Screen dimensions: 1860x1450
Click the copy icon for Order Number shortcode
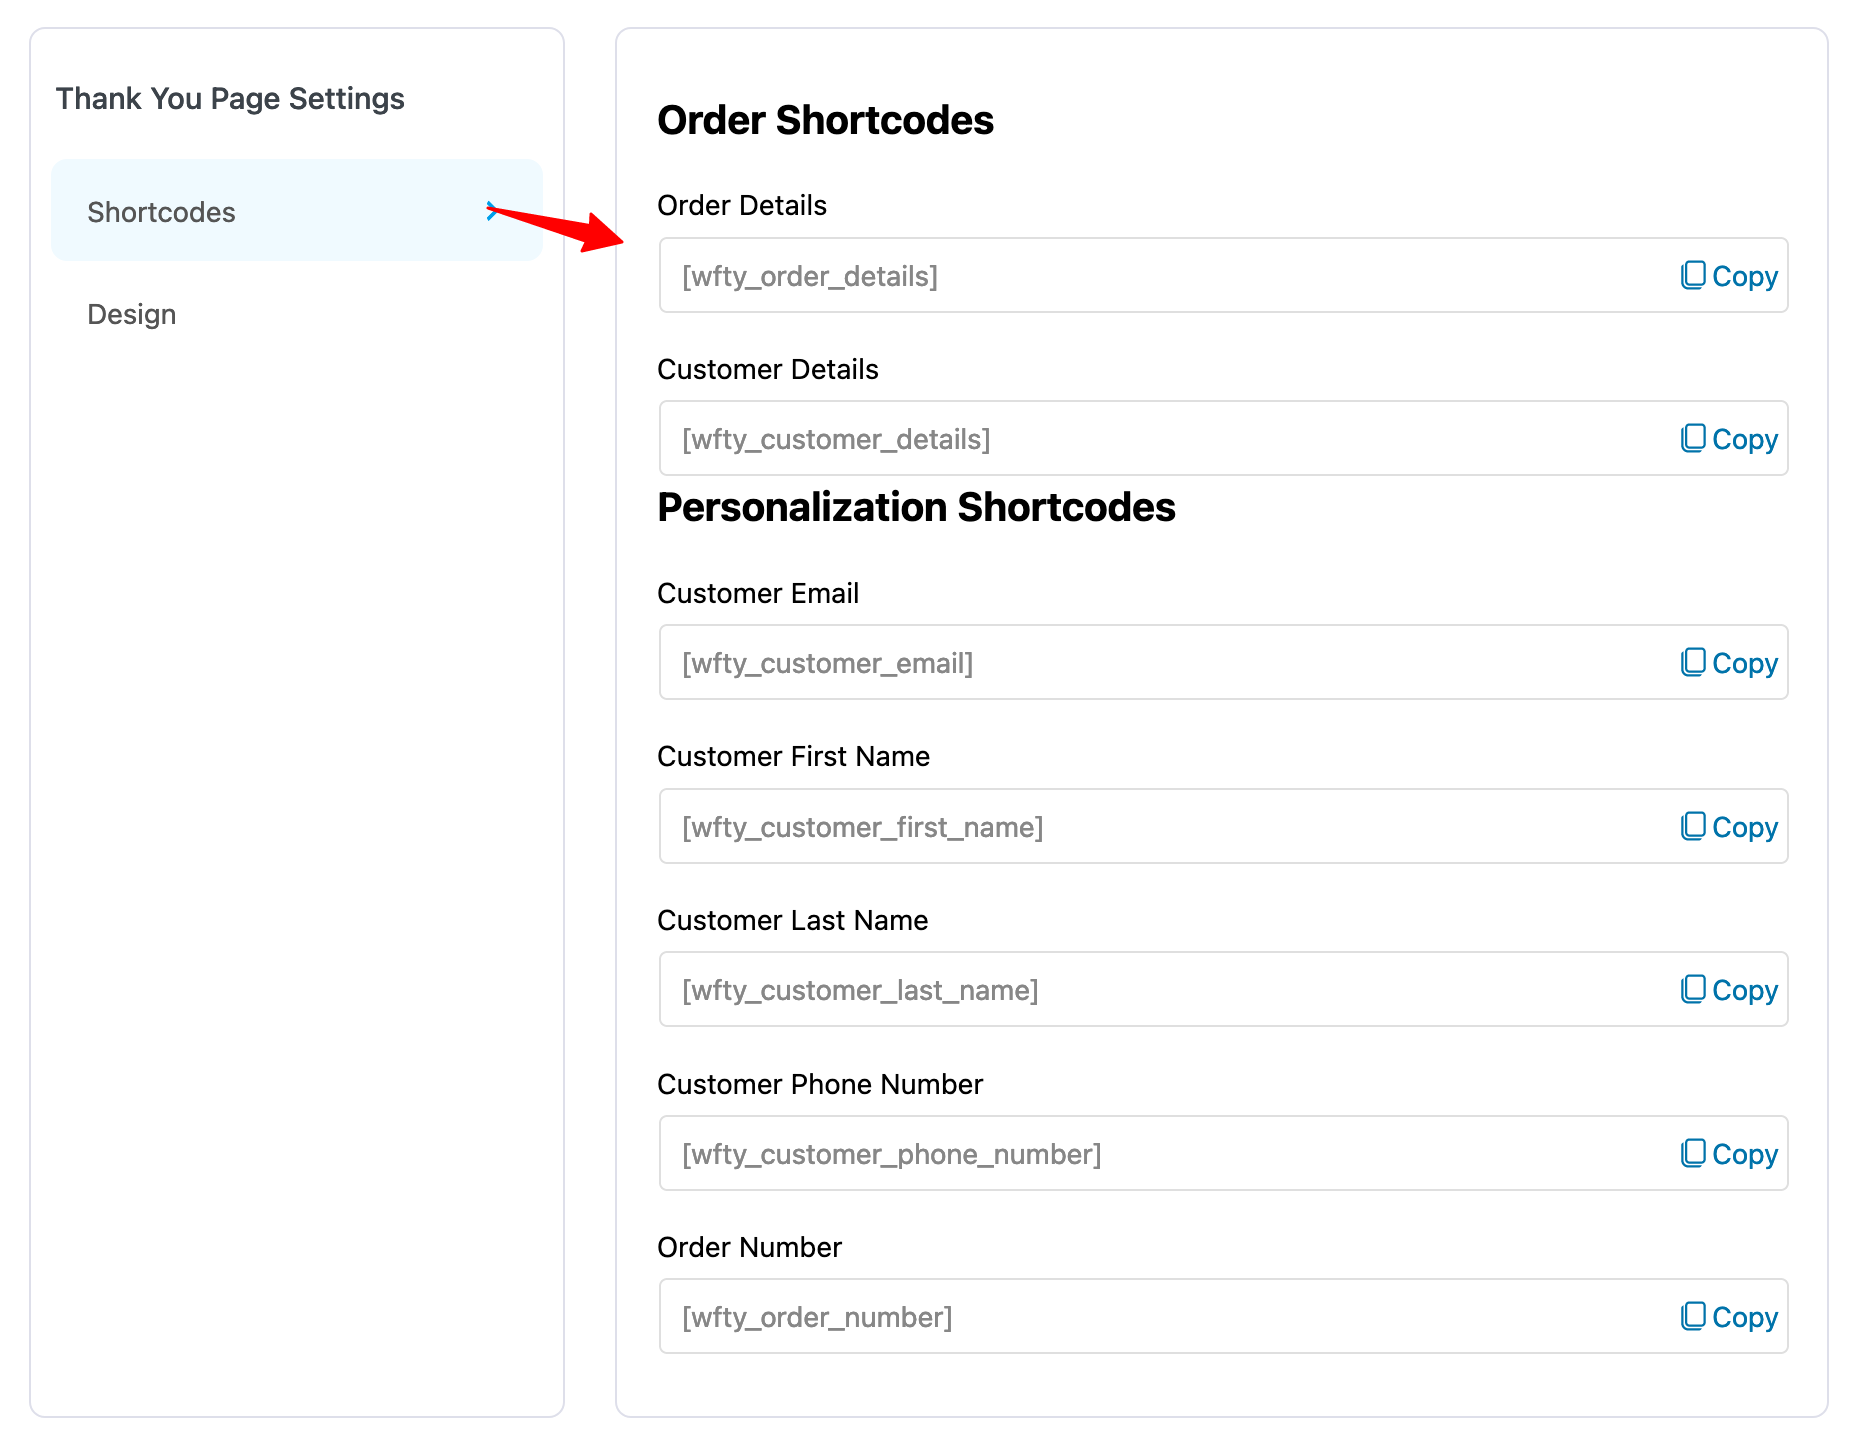[x=1694, y=1317]
